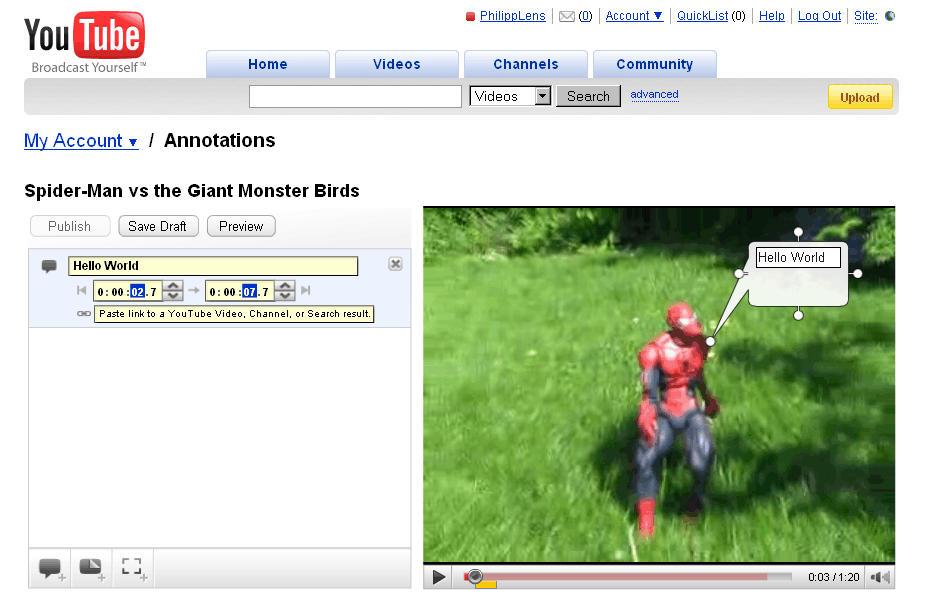Click the Upload button
Image resolution: width=931 pixels, height=613 pixels.
859,96
